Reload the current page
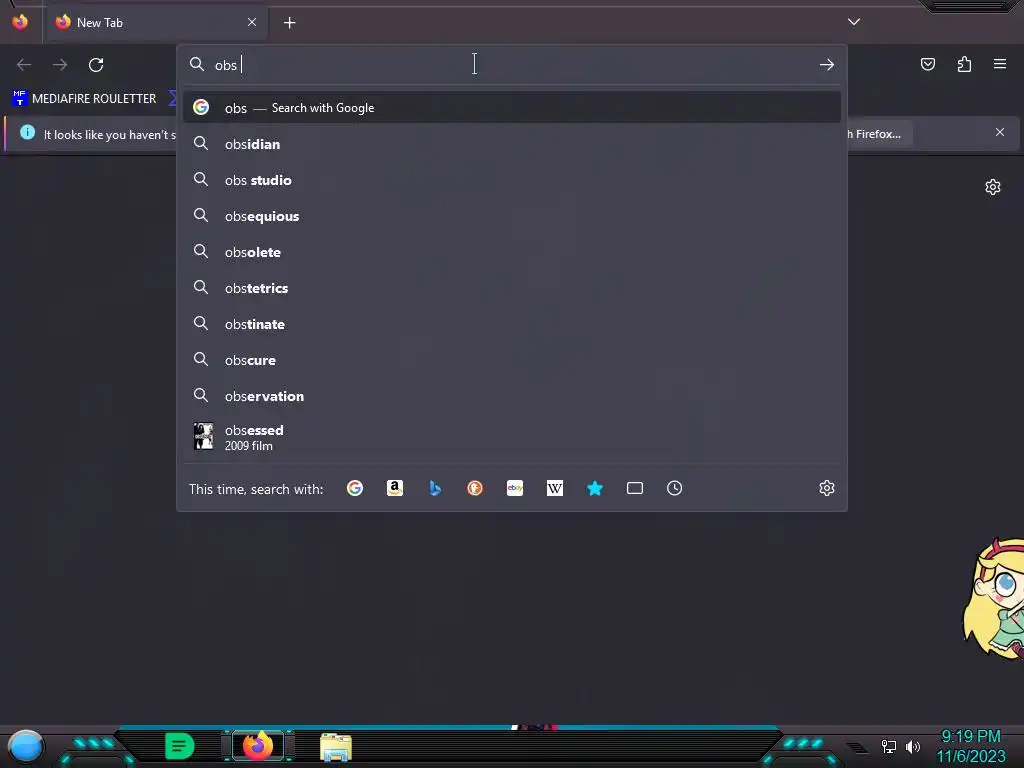The height and width of the screenshot is (768, 1024). pos(96,65)
